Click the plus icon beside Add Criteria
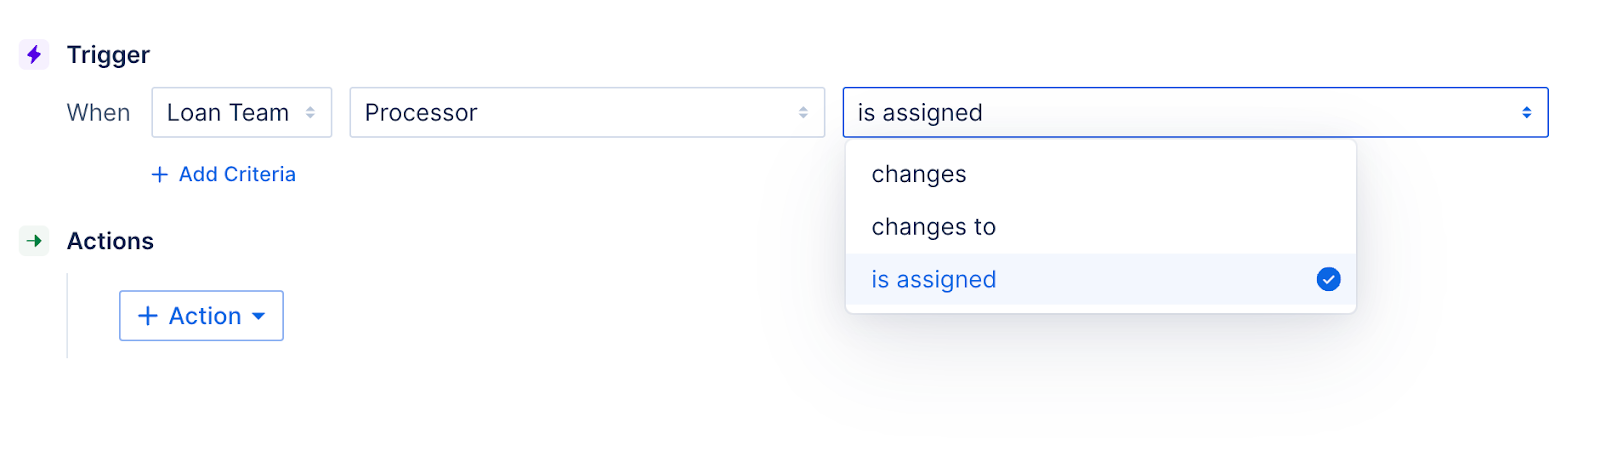Image resolution: width=1600 pixels, height=468 pixels. [x=159, y=174]
